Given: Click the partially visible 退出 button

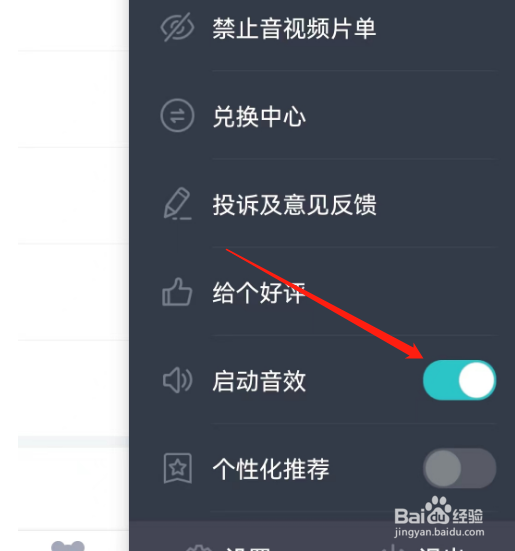Looking at the screenshot, I should [441, 548].
